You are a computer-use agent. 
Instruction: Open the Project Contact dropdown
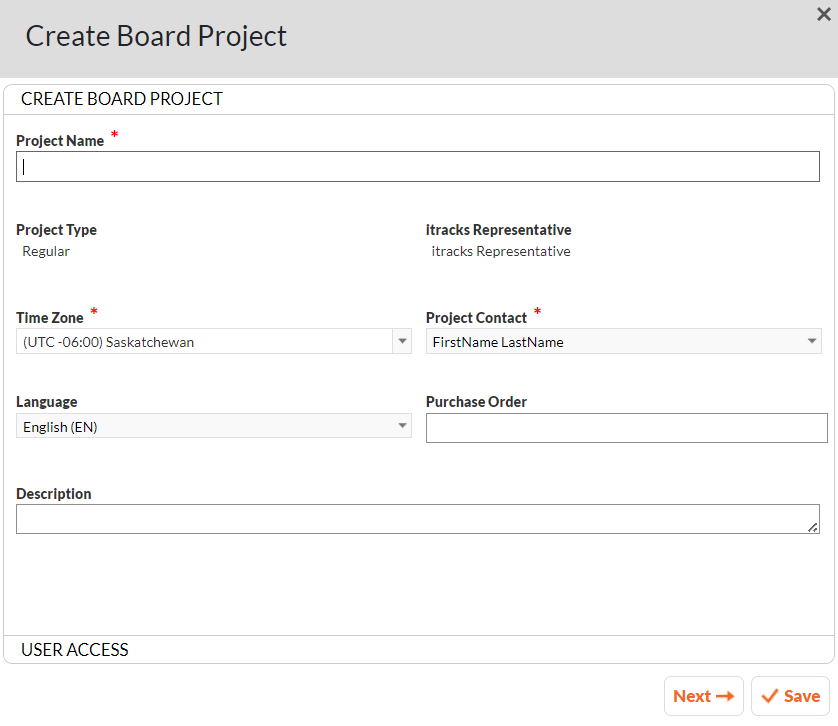[x=623, y=341]
